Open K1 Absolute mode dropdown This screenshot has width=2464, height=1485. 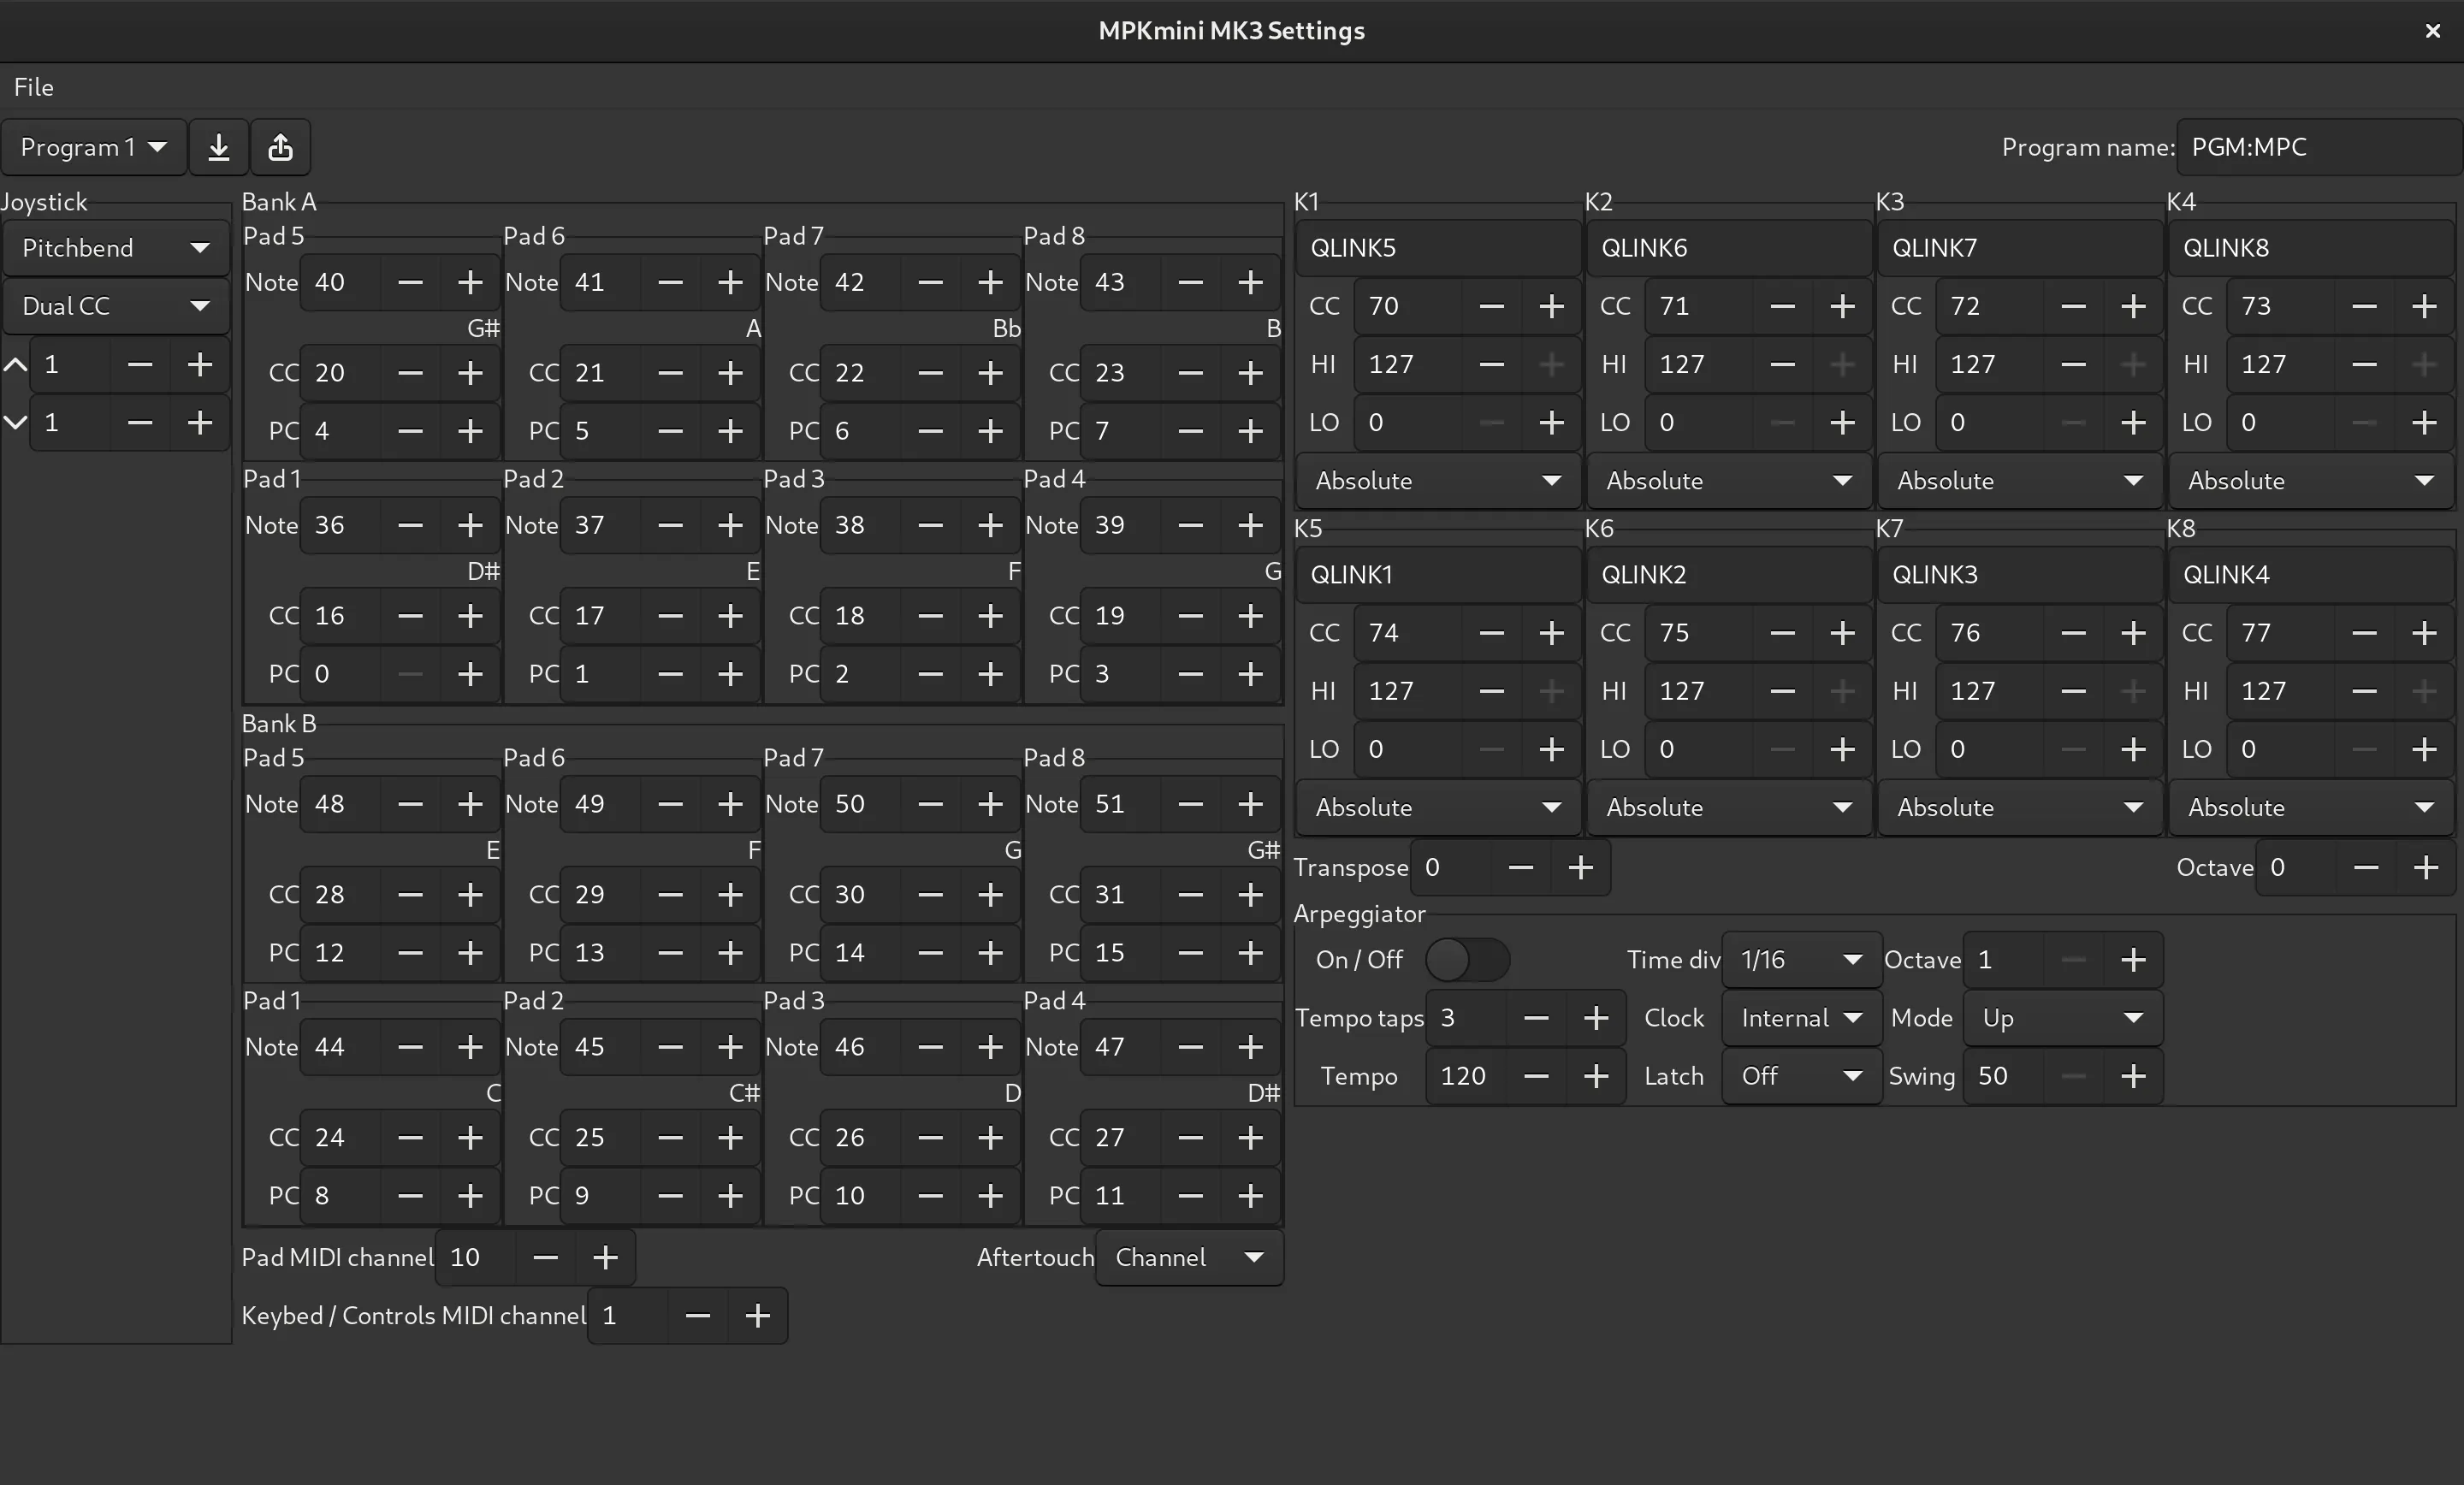1438,481
